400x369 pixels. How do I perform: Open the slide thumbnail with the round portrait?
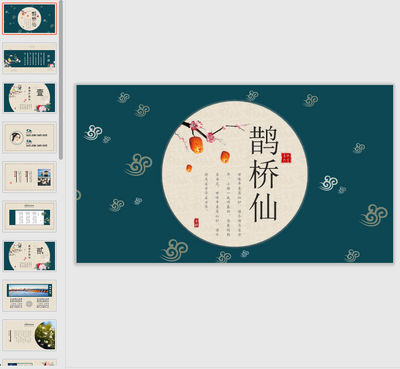click(29, 137)
